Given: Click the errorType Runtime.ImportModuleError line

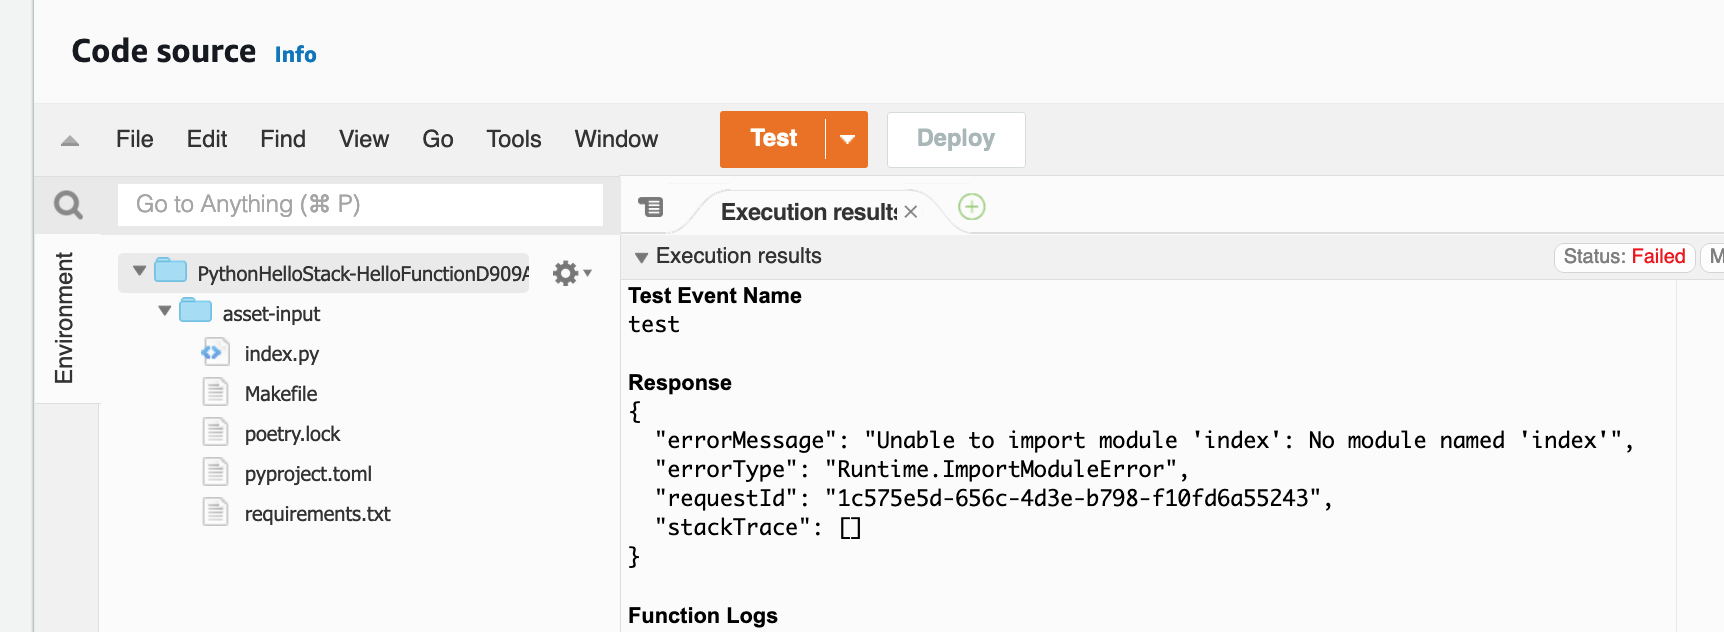Looking at the screenshot, I should click(921, 470).
